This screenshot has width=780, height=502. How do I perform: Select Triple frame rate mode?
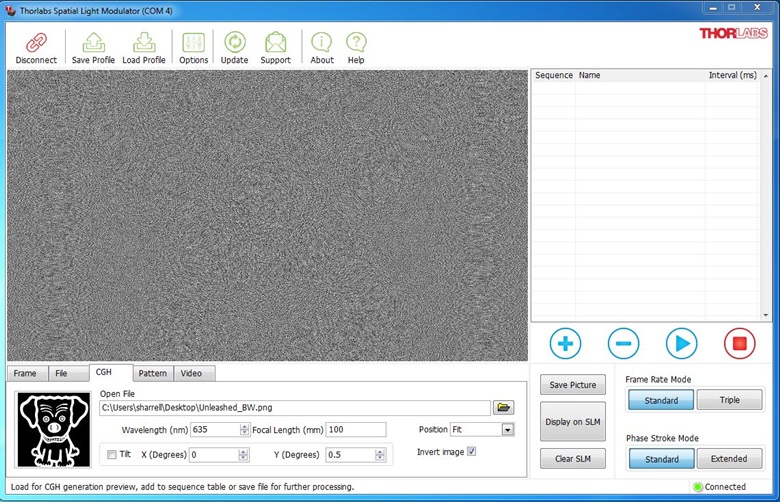pyautogui.click(x=729, y=400)
